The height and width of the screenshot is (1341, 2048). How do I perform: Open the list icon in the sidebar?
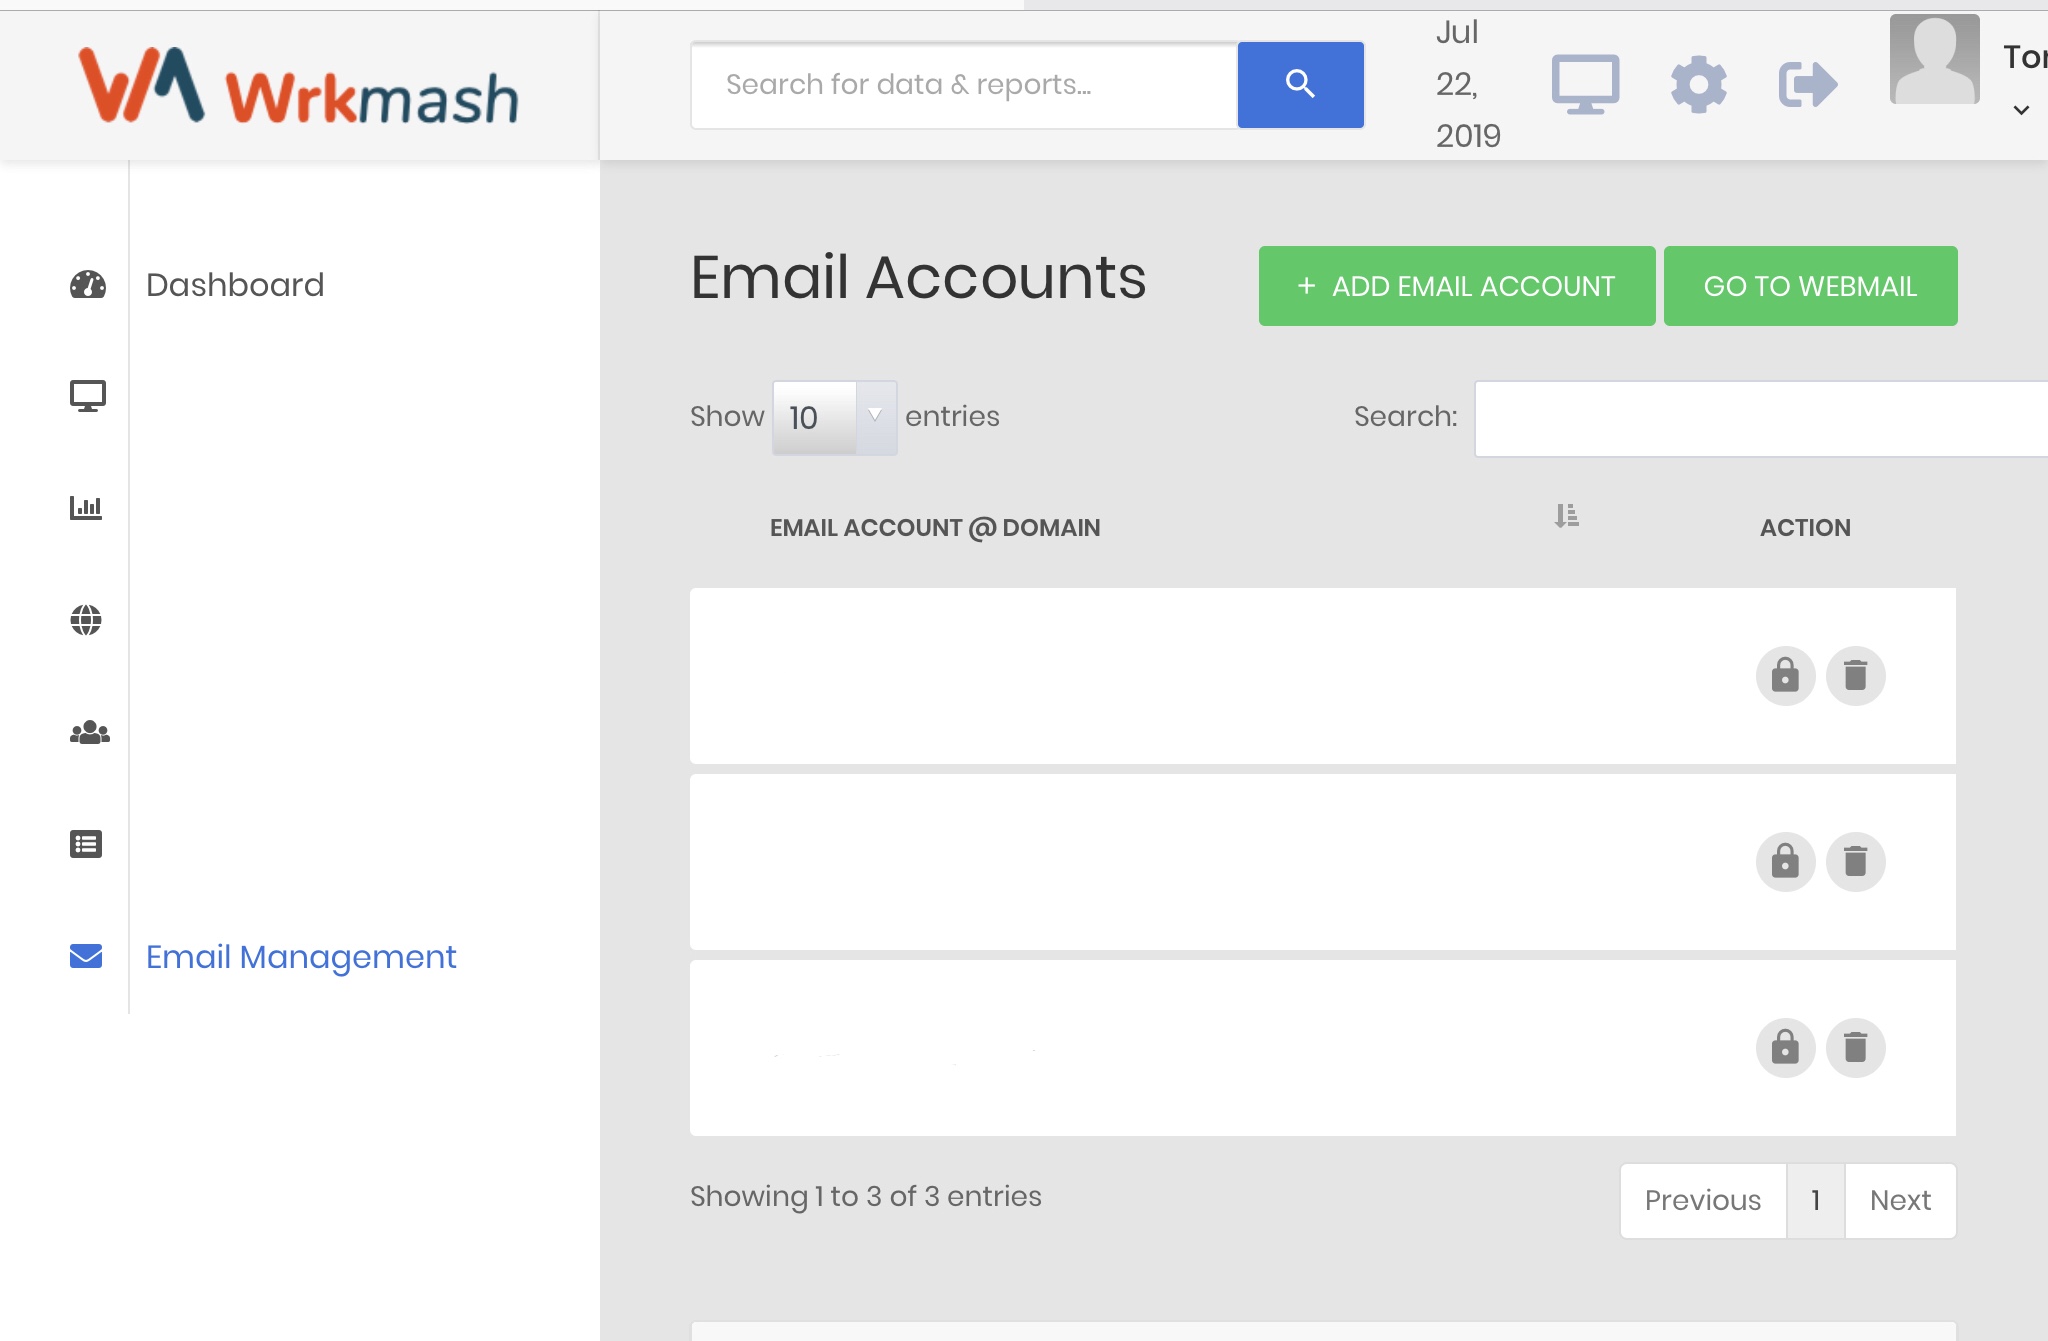pyautogui.click(x=88, y=845)
